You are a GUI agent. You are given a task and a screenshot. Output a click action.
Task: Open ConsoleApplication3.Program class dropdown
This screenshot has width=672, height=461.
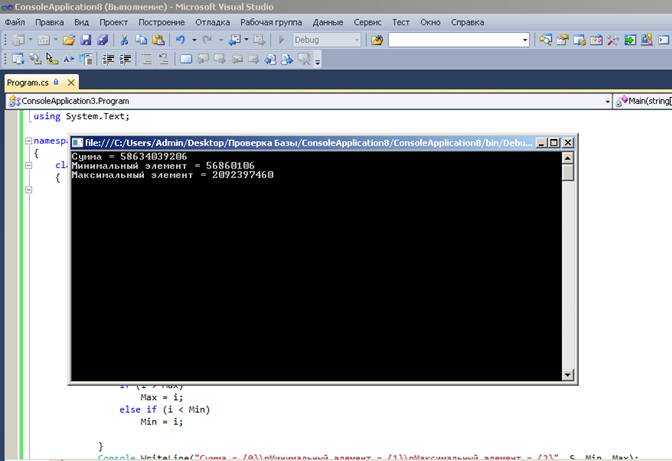pos(607,101)
